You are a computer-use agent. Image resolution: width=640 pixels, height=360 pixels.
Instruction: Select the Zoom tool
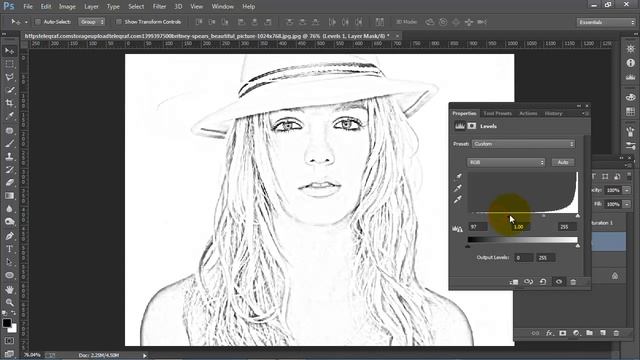pos(9,302)
